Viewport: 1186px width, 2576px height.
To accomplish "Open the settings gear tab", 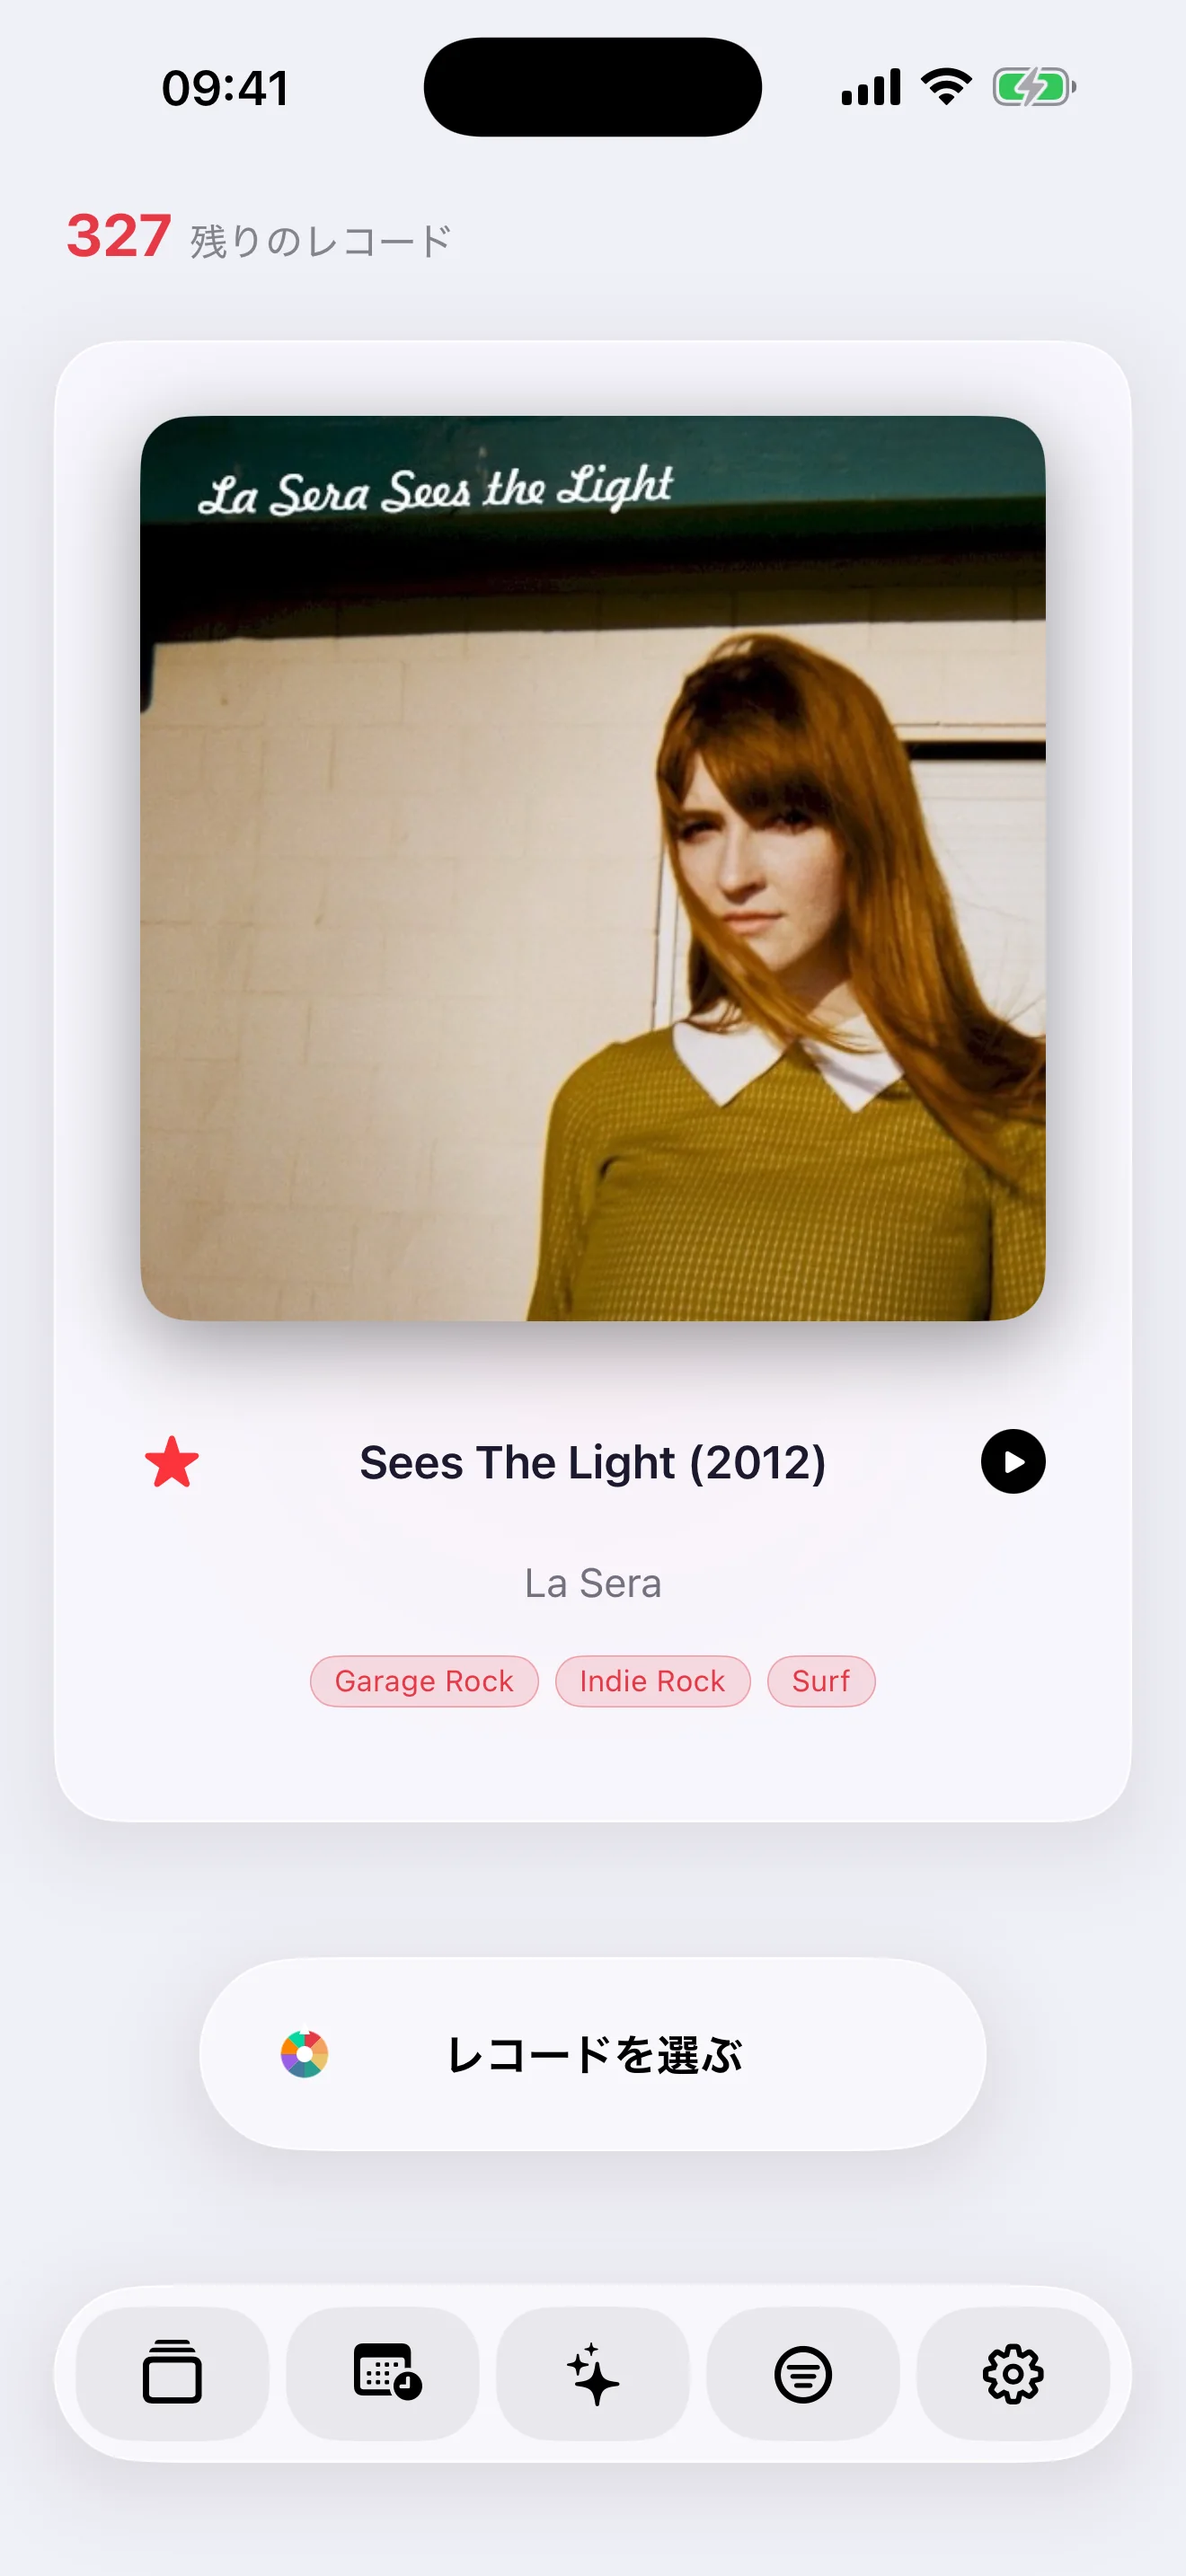I will (1013, 2373).
